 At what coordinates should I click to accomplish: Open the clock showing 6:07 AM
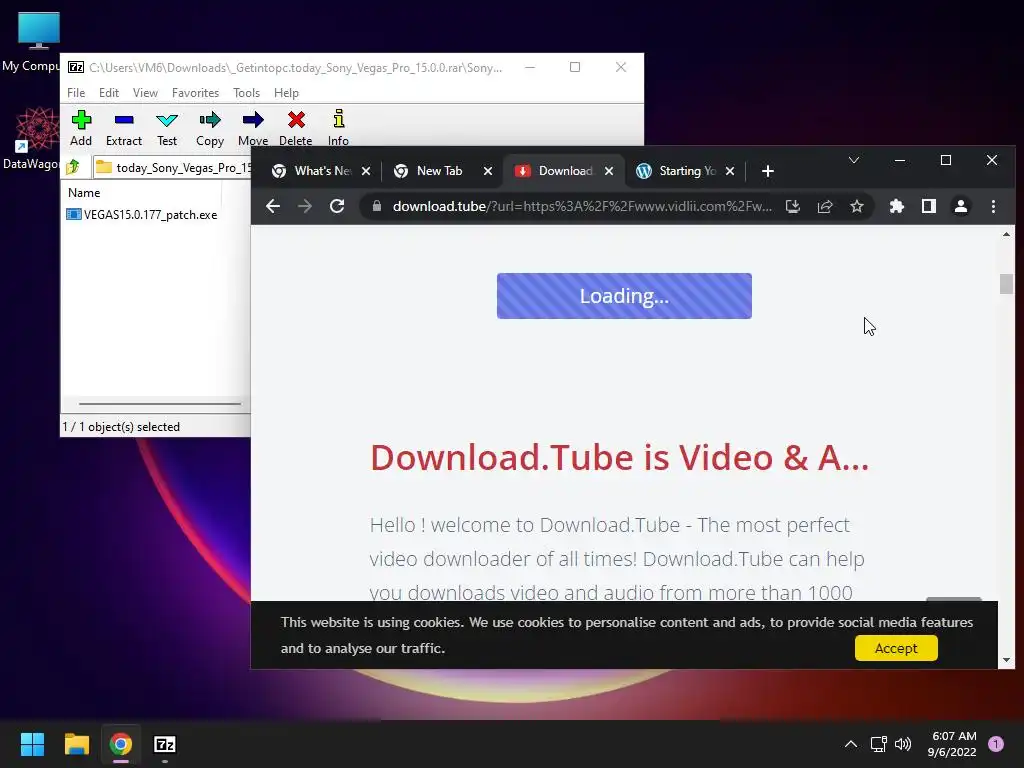pos(952,744)
